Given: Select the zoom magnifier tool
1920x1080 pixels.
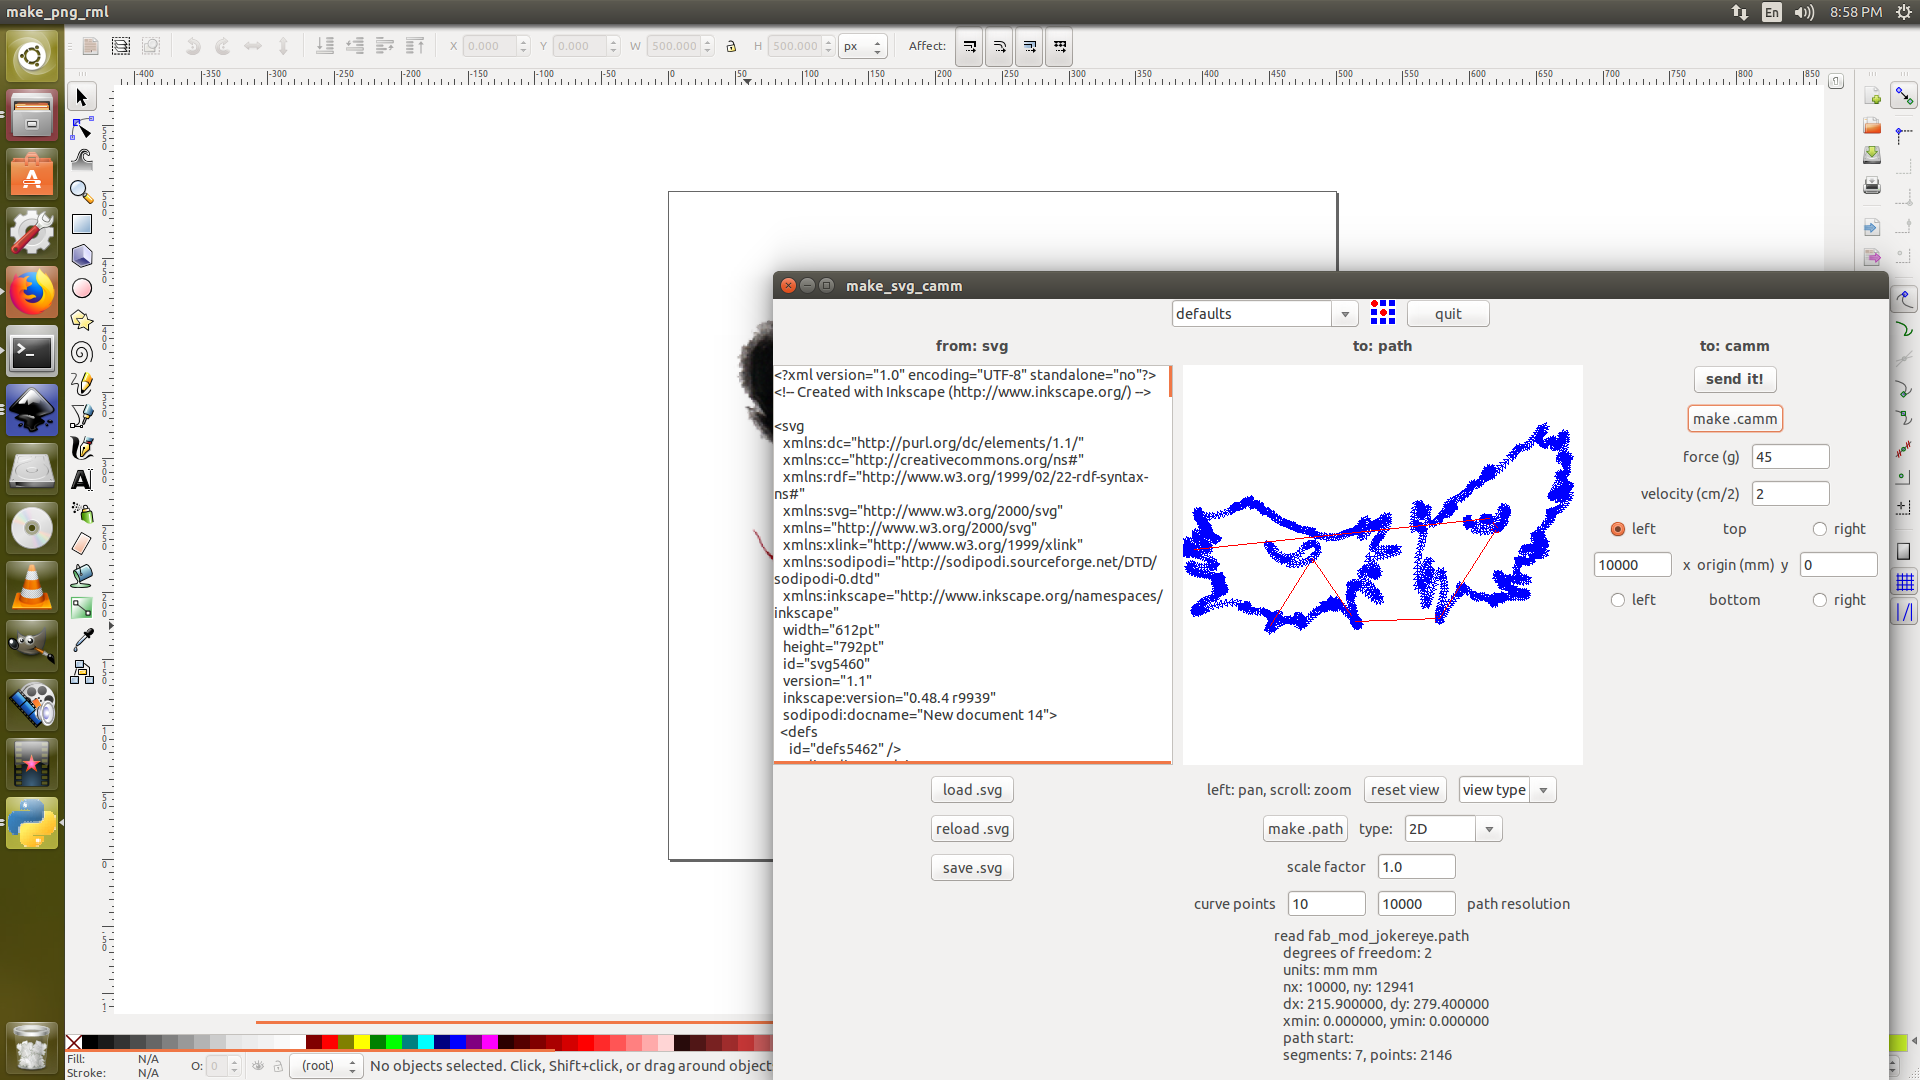Looking at the screenshot, I should pyautogui.click(x=82, y=192).
